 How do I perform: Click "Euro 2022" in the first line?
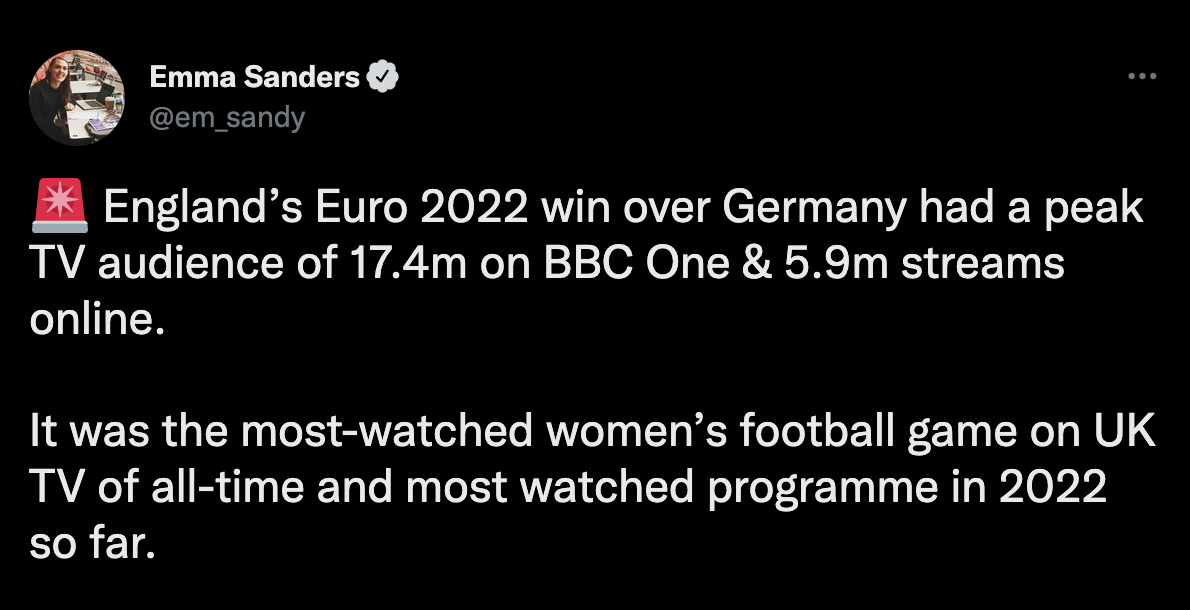coord(416,208)
